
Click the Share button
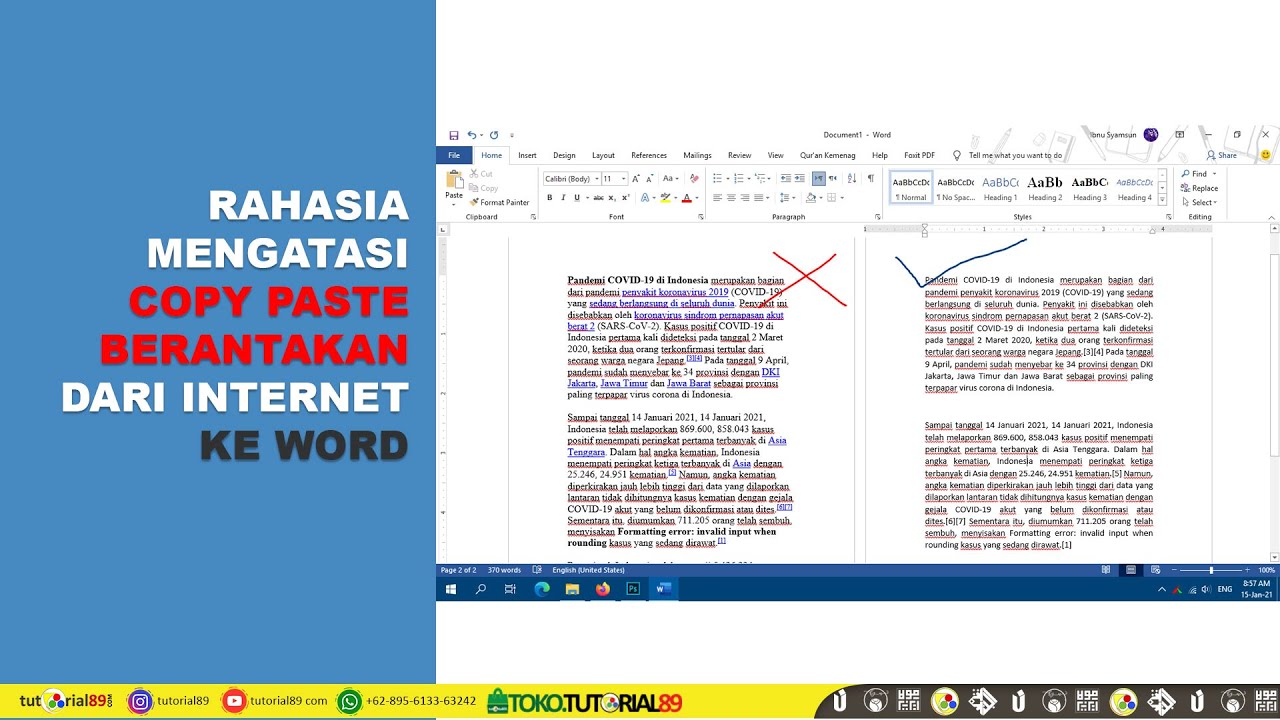[x=1222, y=155]
